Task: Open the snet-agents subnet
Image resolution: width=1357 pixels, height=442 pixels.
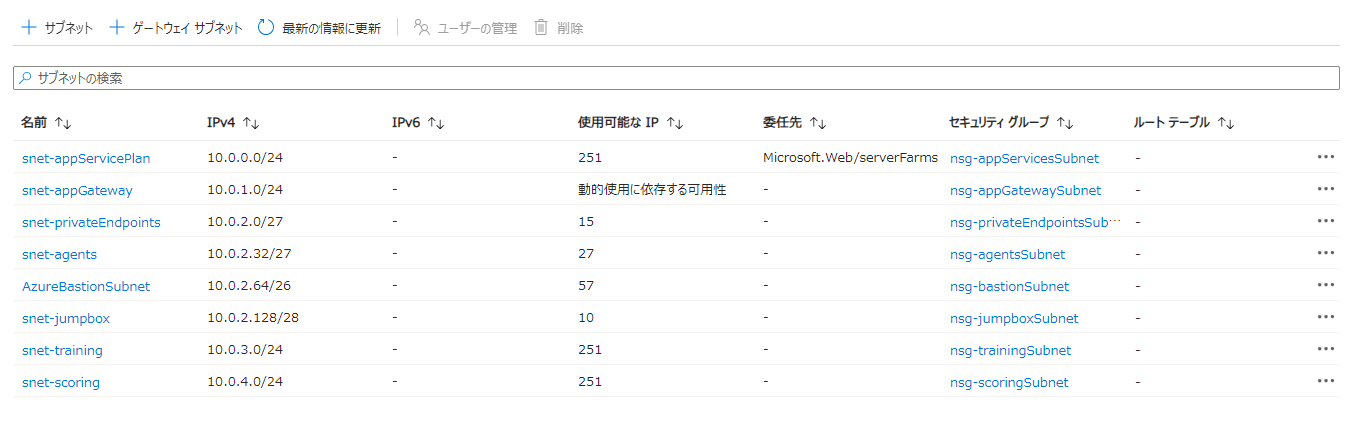Action: [59, 254]
